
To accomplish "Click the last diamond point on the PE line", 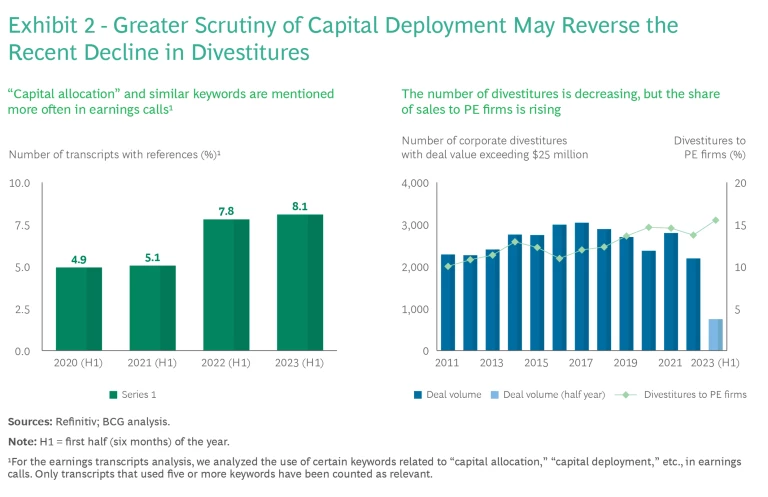I will [x=716, y=220].
